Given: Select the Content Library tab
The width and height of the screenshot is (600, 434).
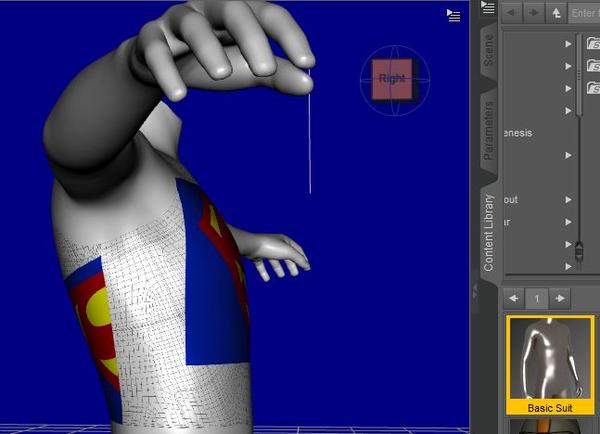Looking at the screenshot, I should (x=489, y=233).
